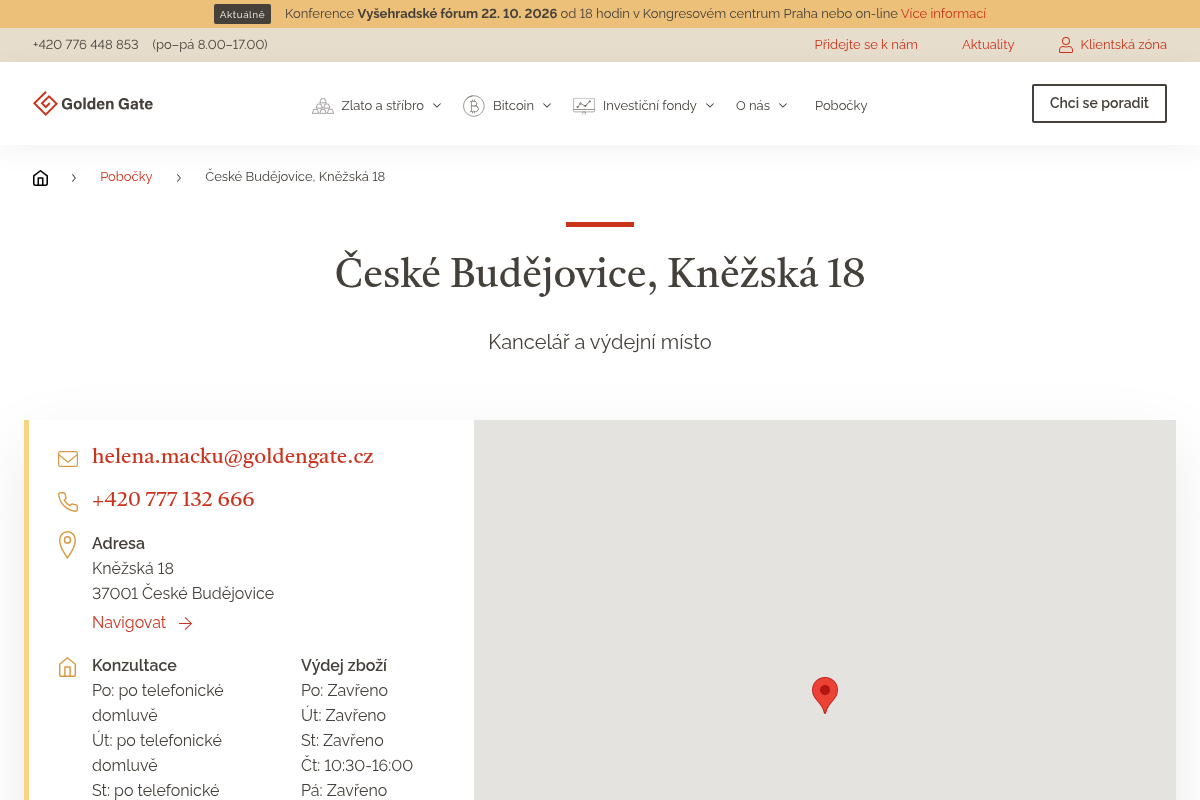Expand the O nás menu chevron
1200x800 pixels.
(x=783, y=105)
